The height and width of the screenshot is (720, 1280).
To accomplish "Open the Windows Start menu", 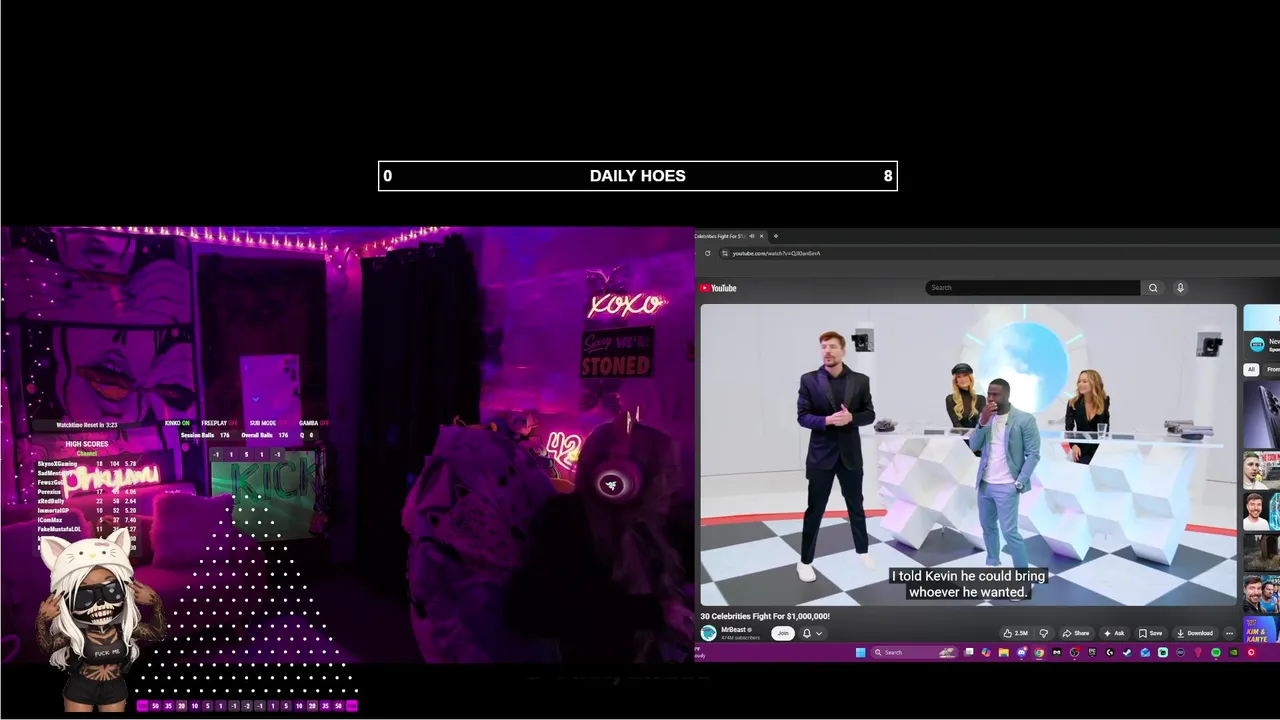I will 861,652.
